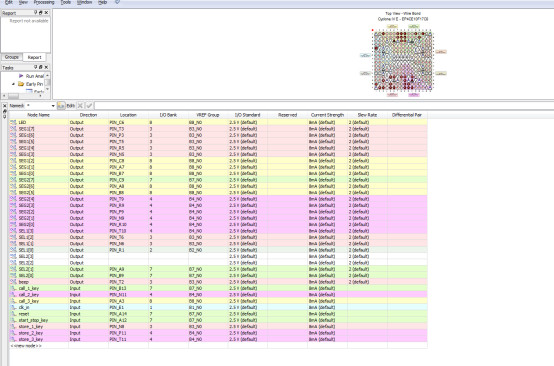Open the Named filter dropdown
Viewport: 554px width, 366px height.
pos(53,106)
